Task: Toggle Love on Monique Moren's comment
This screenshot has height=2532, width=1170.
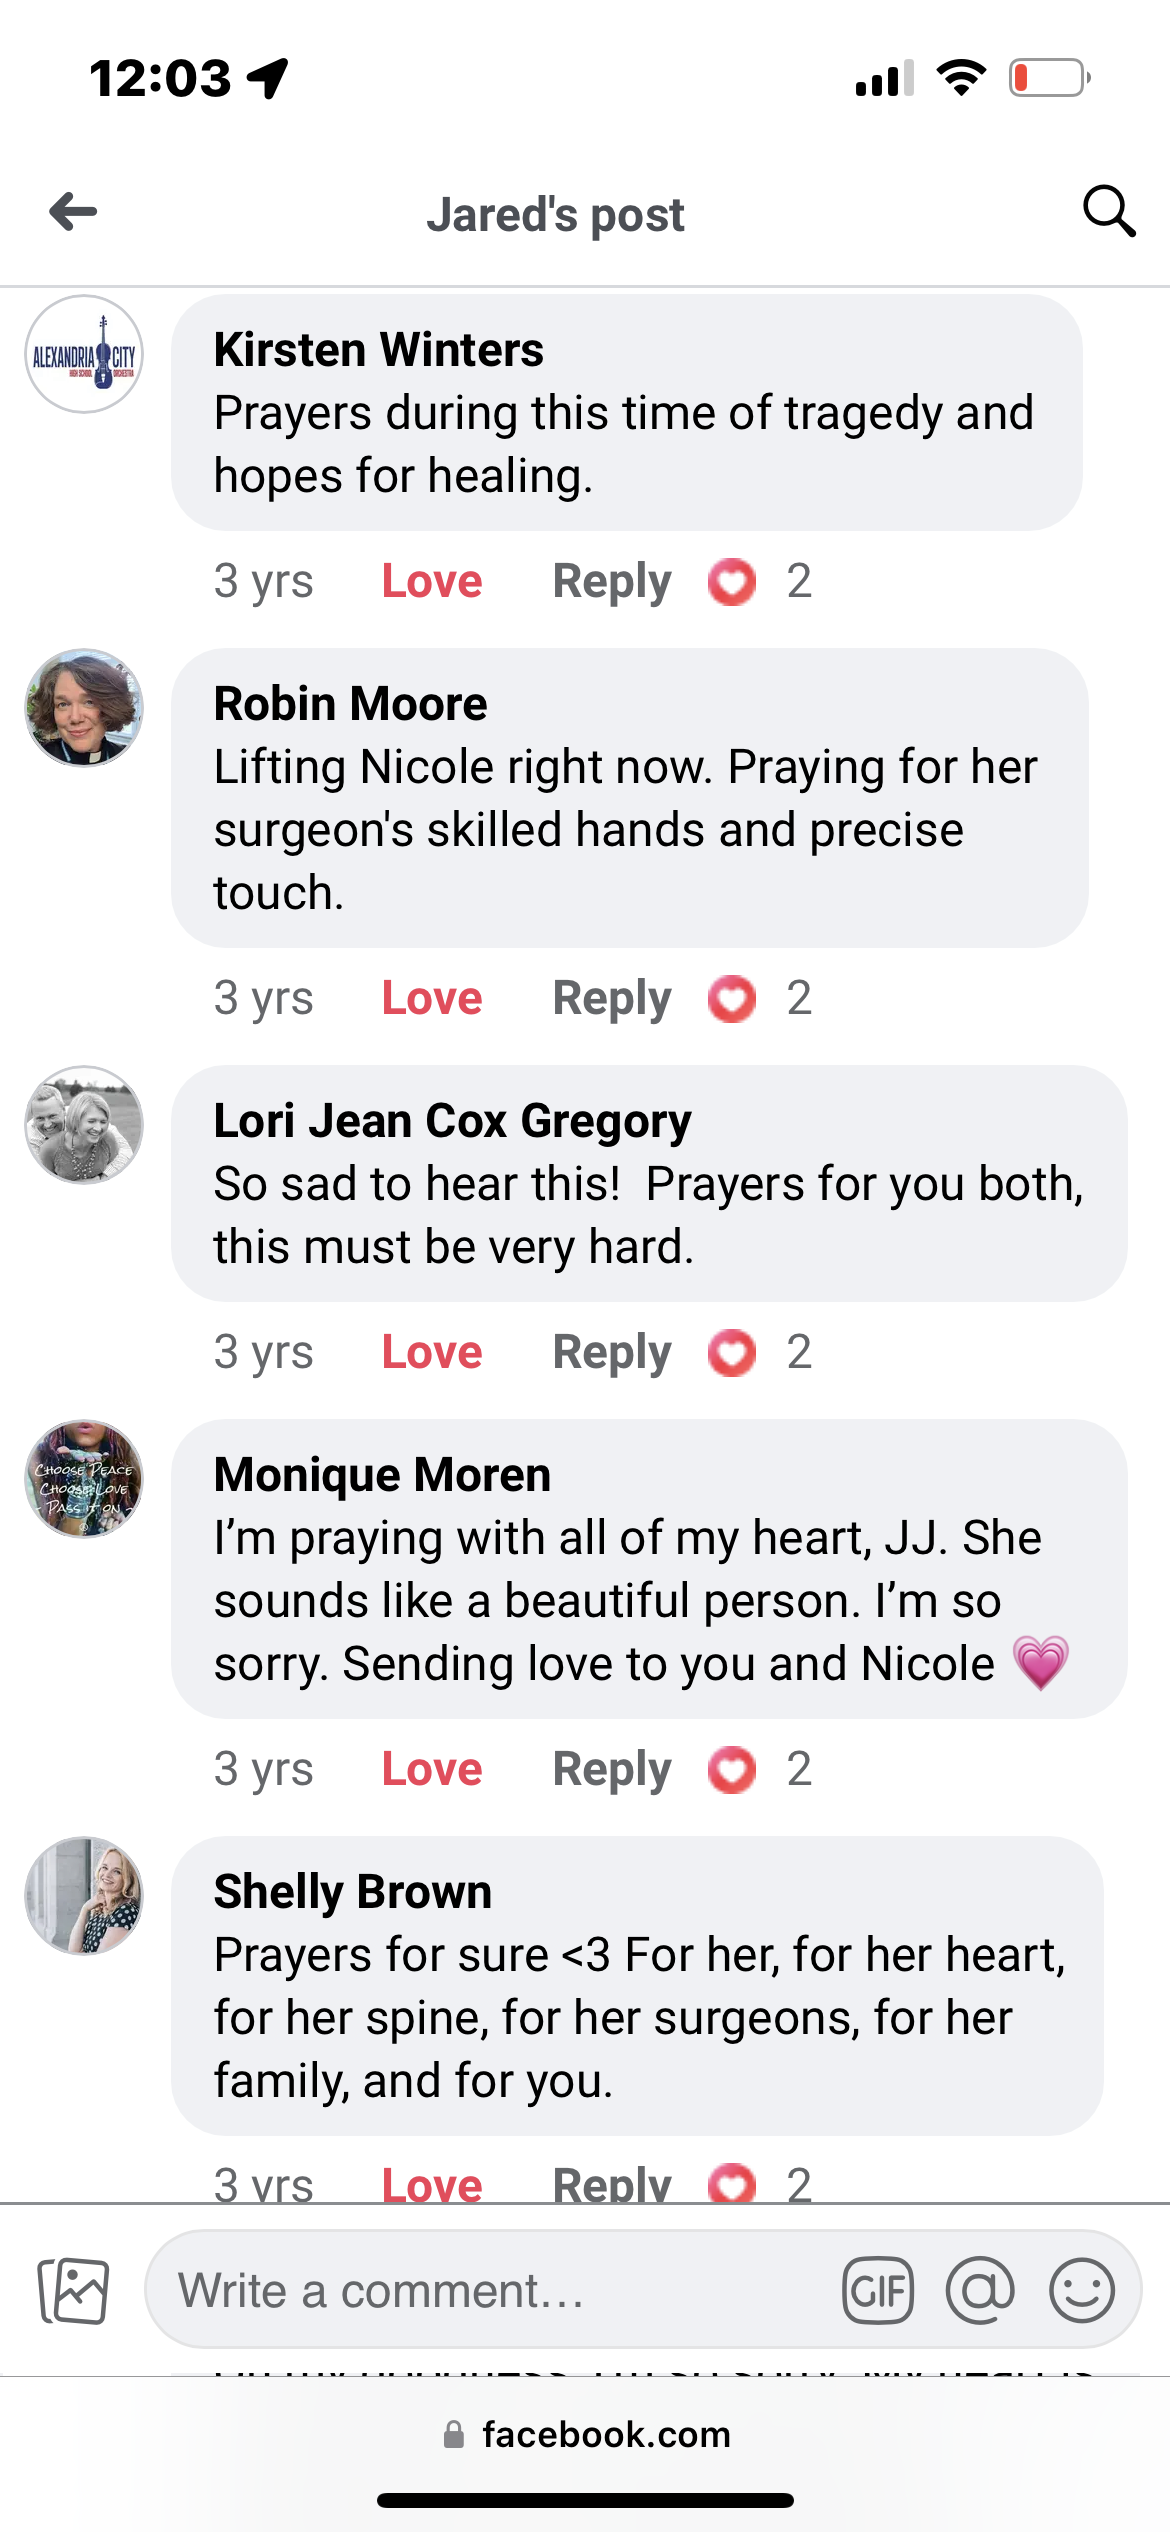Action: coord(432,1770)
